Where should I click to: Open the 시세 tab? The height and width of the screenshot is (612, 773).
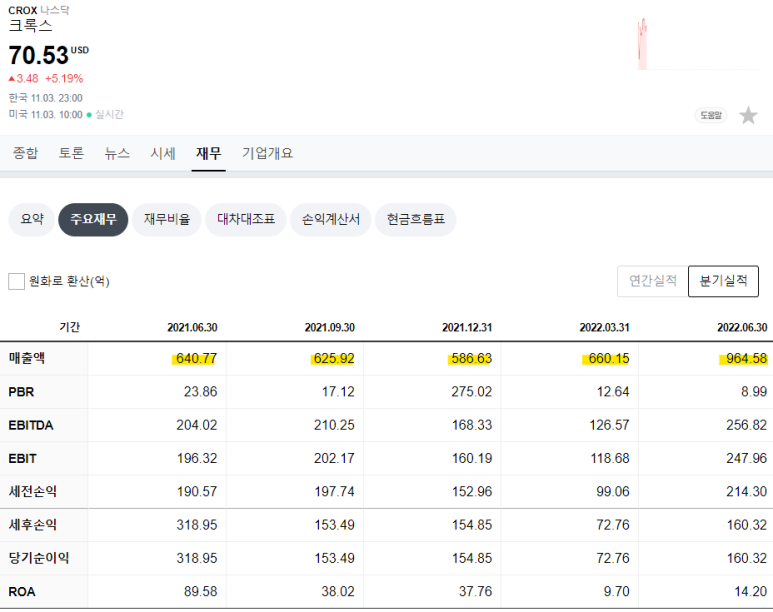(x=163, y=153)
